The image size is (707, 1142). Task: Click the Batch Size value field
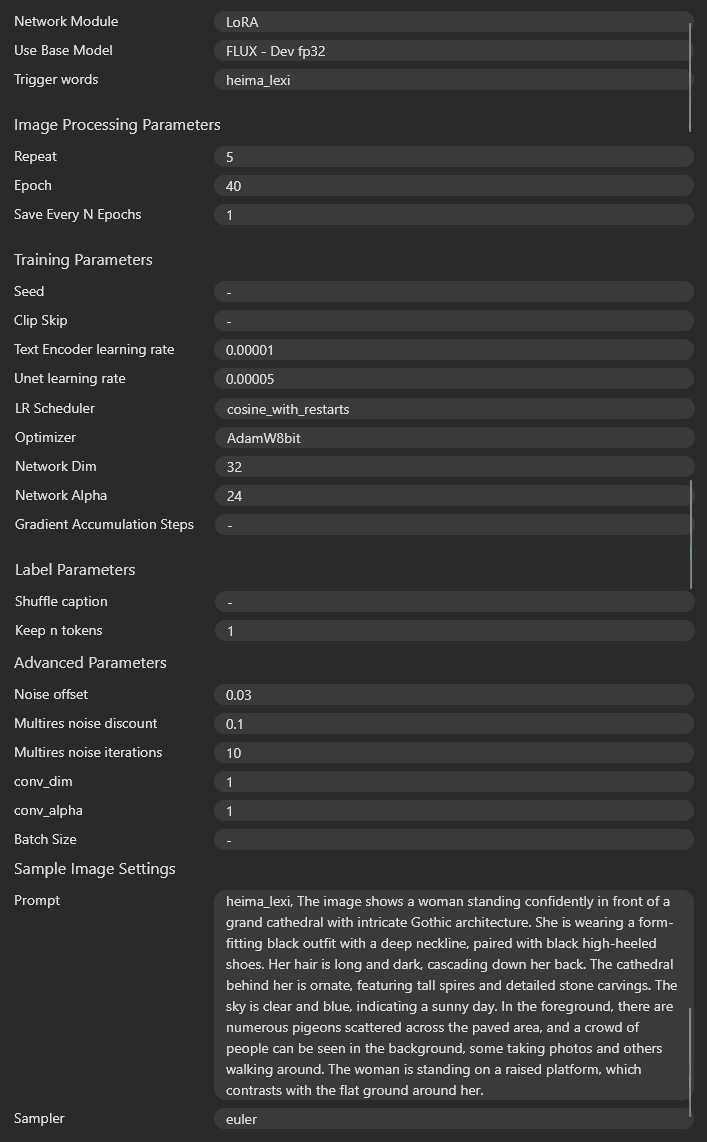point(454,840)
